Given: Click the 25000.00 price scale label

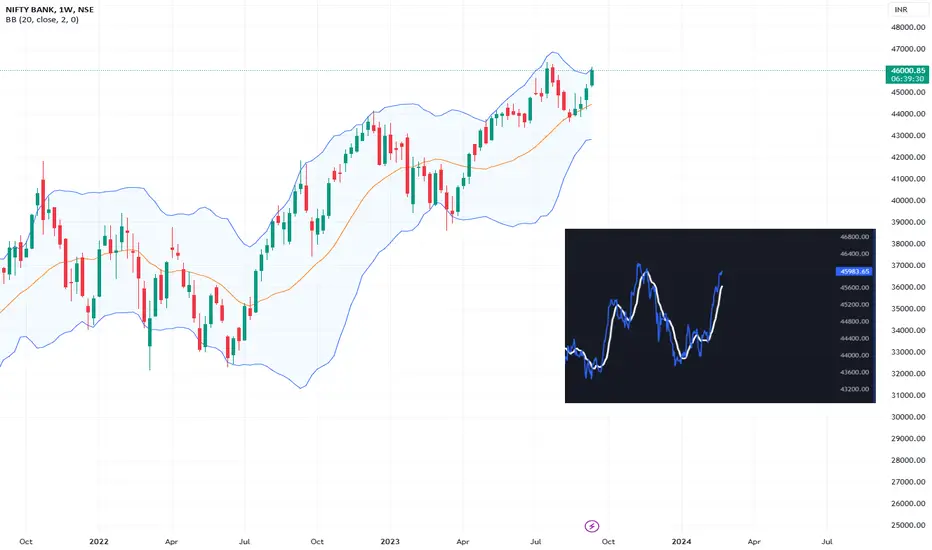Looking at the screenshot, I should point(908,525).
